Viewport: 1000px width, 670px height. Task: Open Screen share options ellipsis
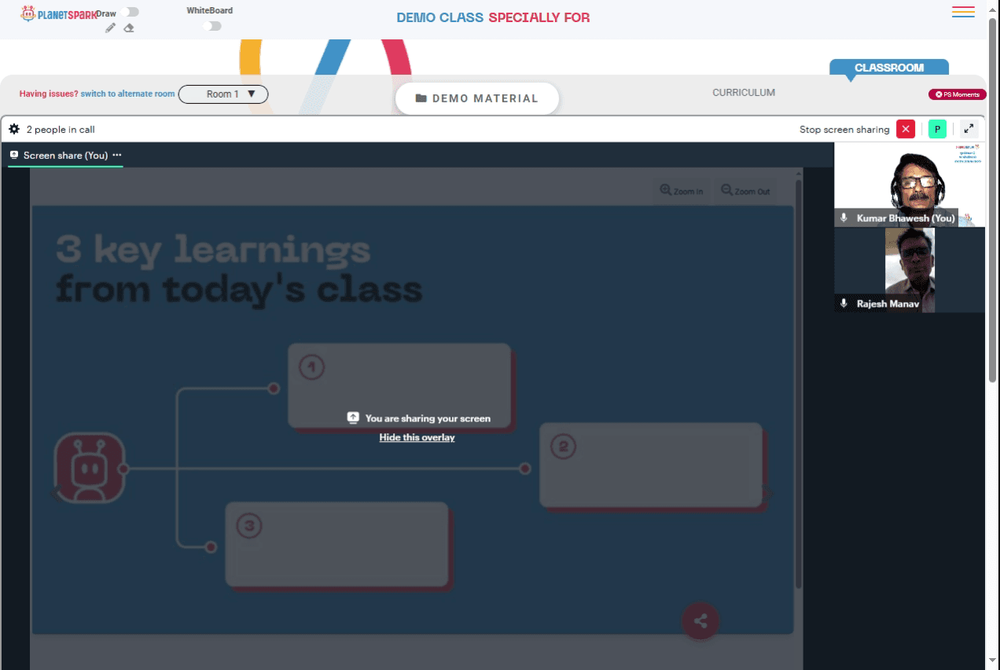coord(117,155)
